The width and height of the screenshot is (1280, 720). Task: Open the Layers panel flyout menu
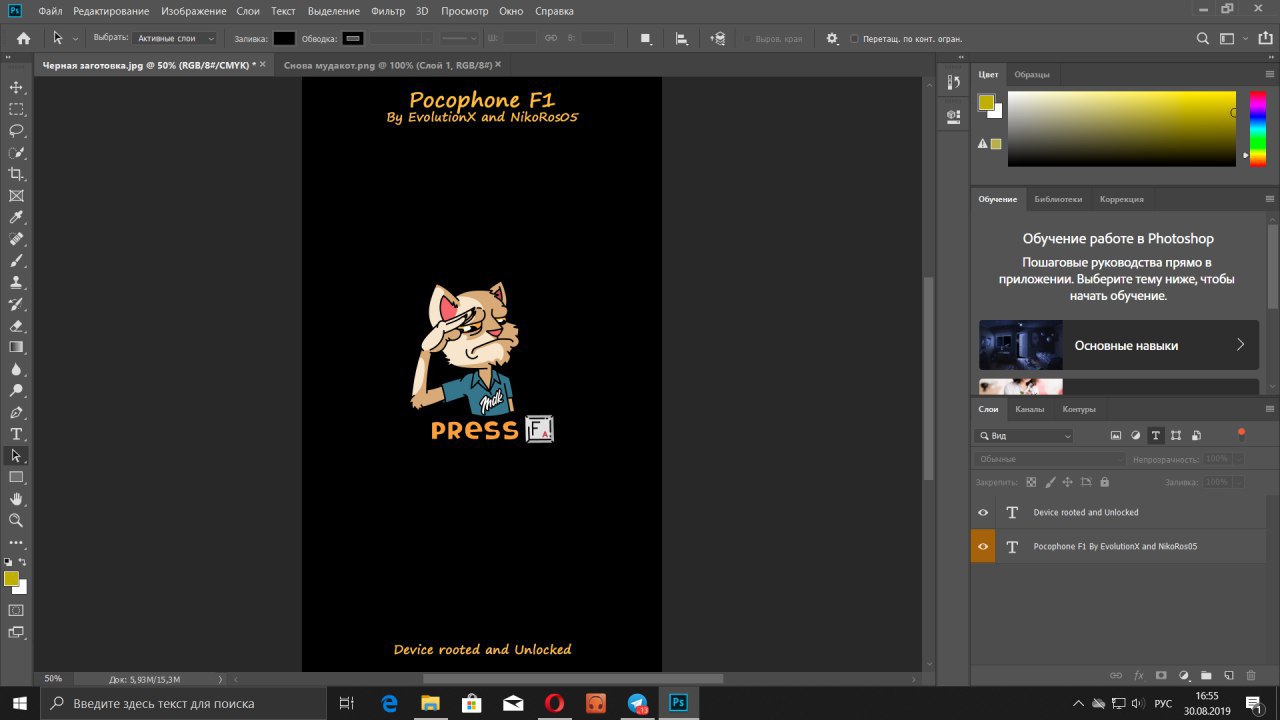(1270, 409)
